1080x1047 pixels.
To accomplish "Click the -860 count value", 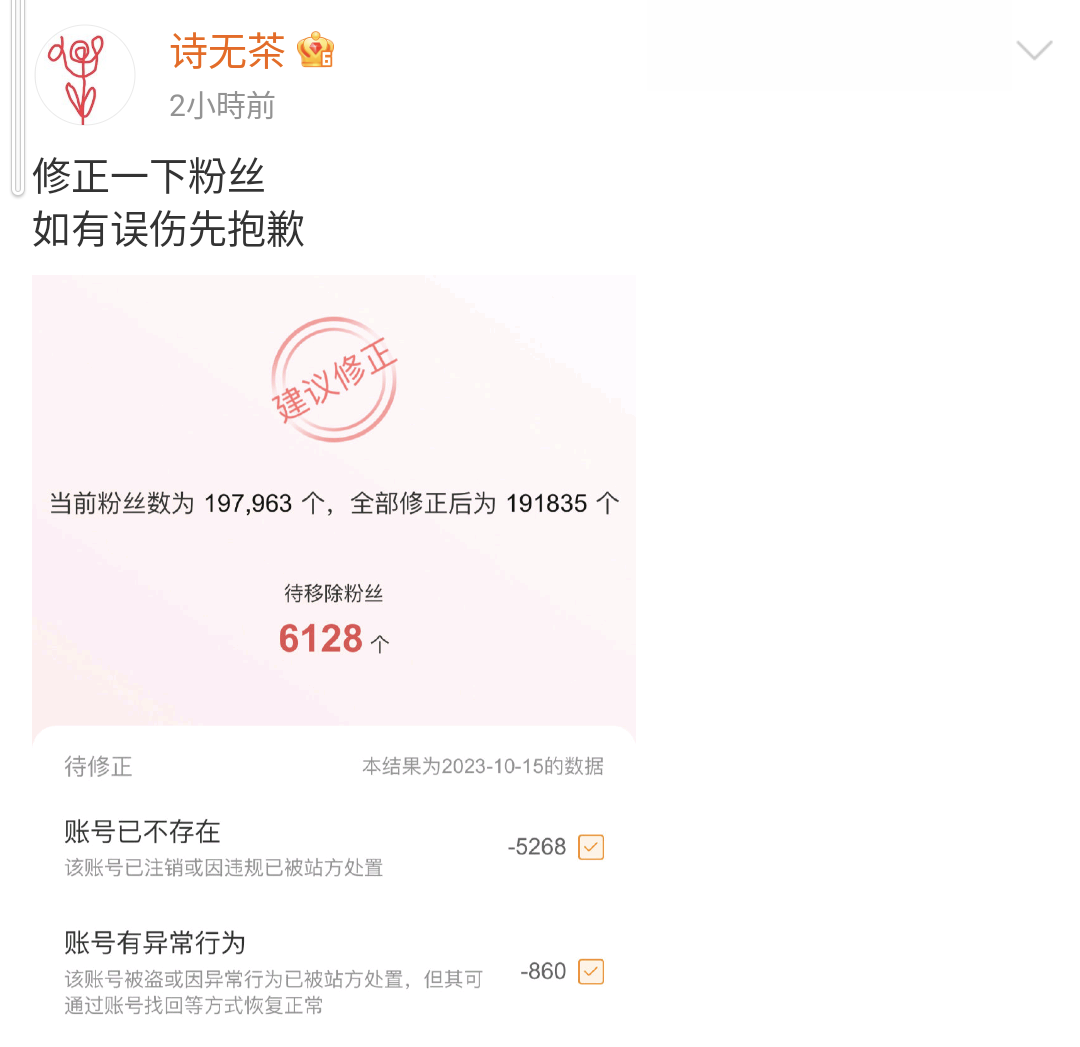I will [x=543, y=972].
